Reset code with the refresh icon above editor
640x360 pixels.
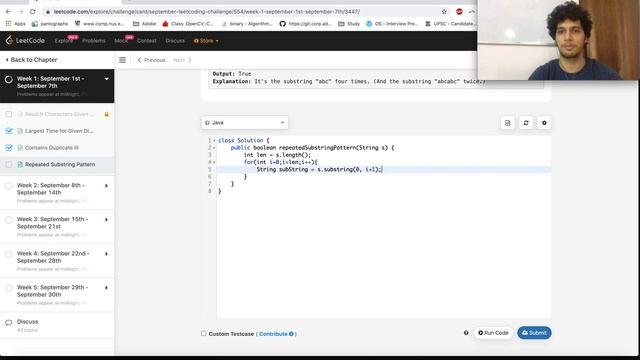pos(526,123)
